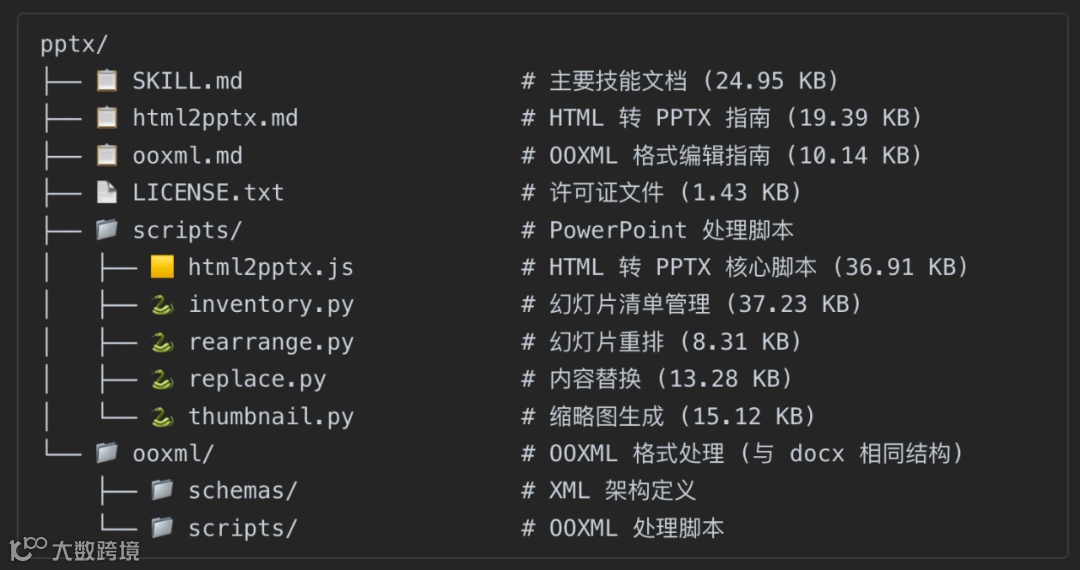Click the clipboard icon next to html2pptx.md
Viewport: 1080px width, 570px height.
coord(107,118)
